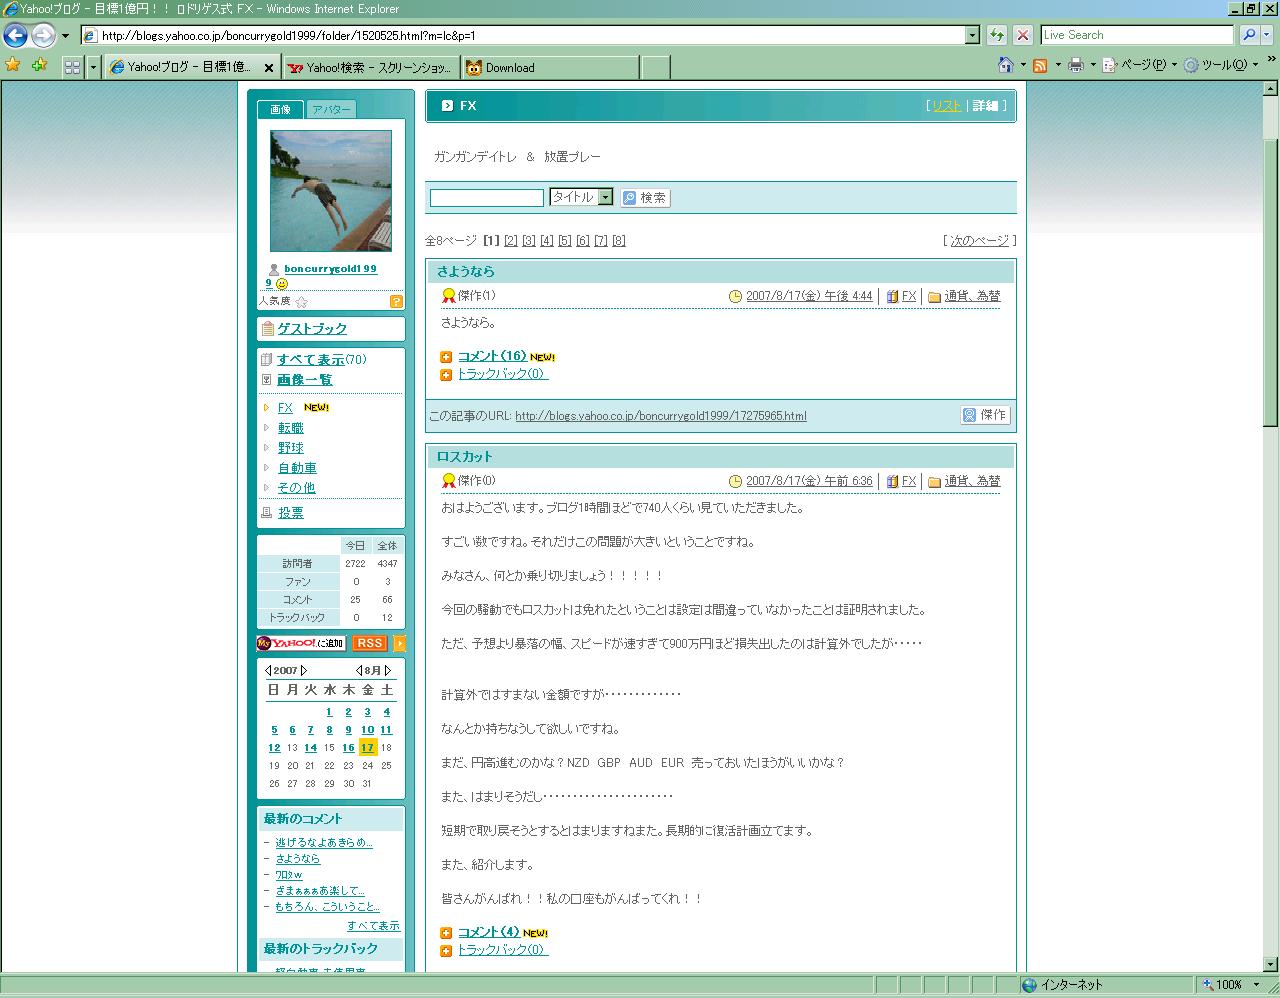Expand comments plus icon on さようなら post

tap(446, 357)
